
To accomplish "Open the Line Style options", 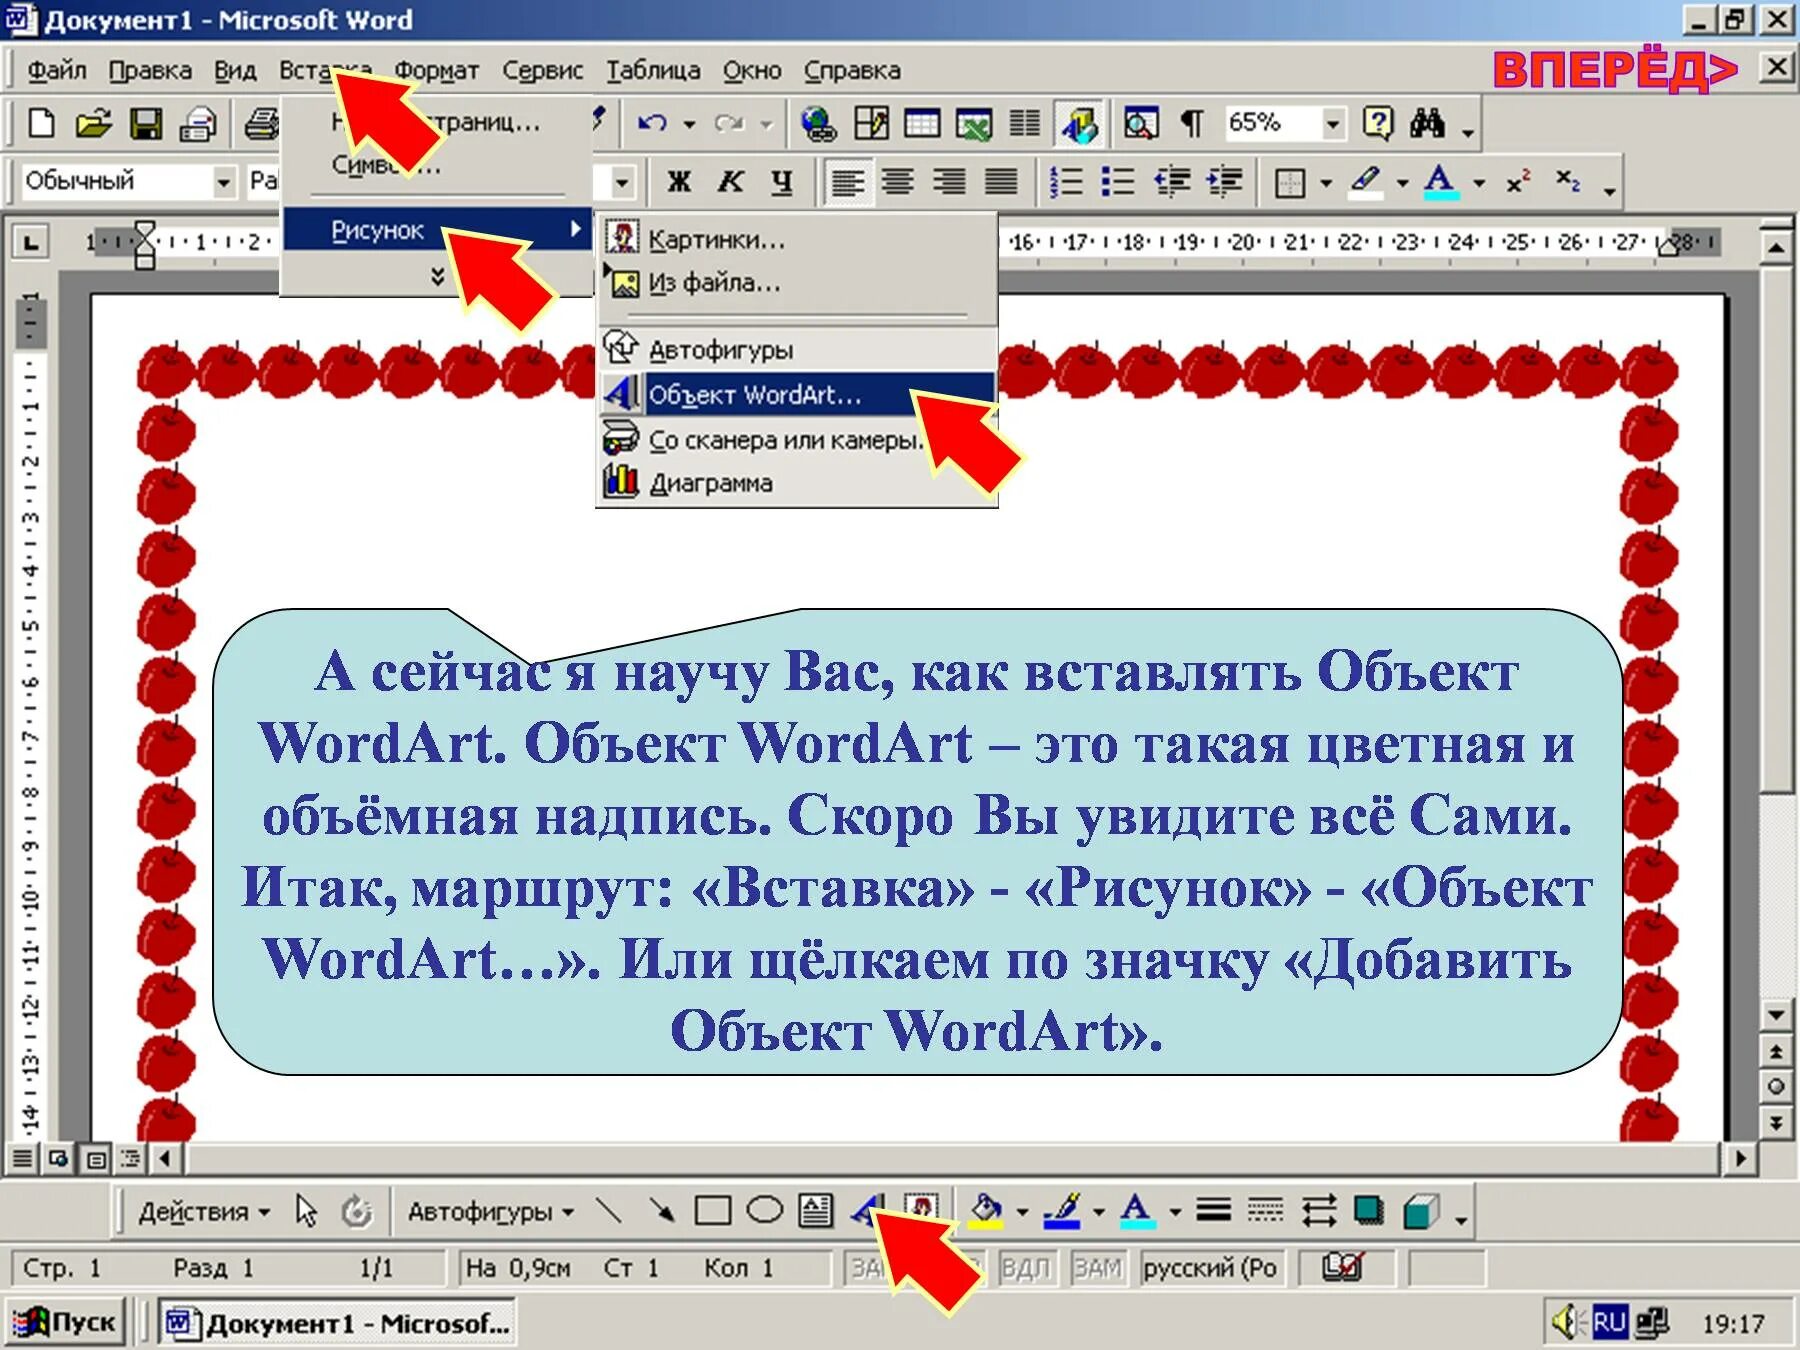I will click(x=1213, y=1212).
